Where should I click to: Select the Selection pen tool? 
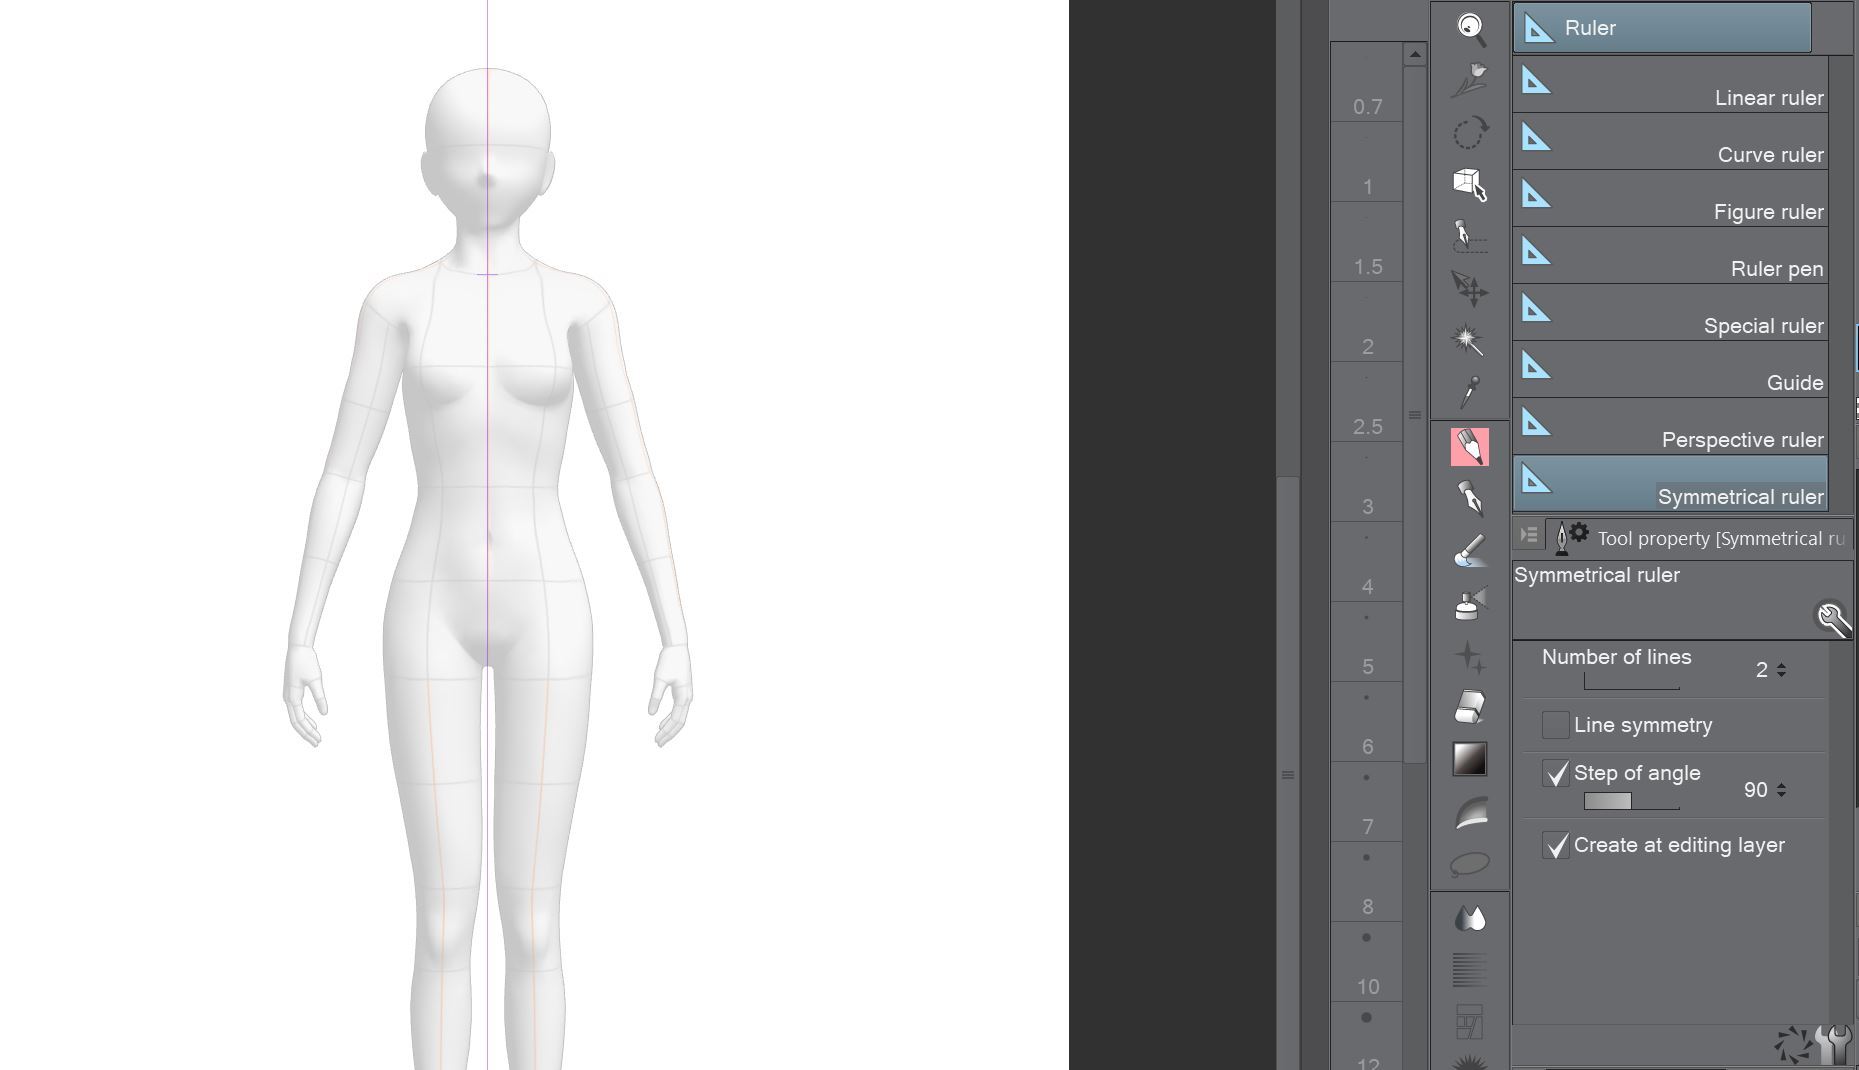click(1470, 237)
